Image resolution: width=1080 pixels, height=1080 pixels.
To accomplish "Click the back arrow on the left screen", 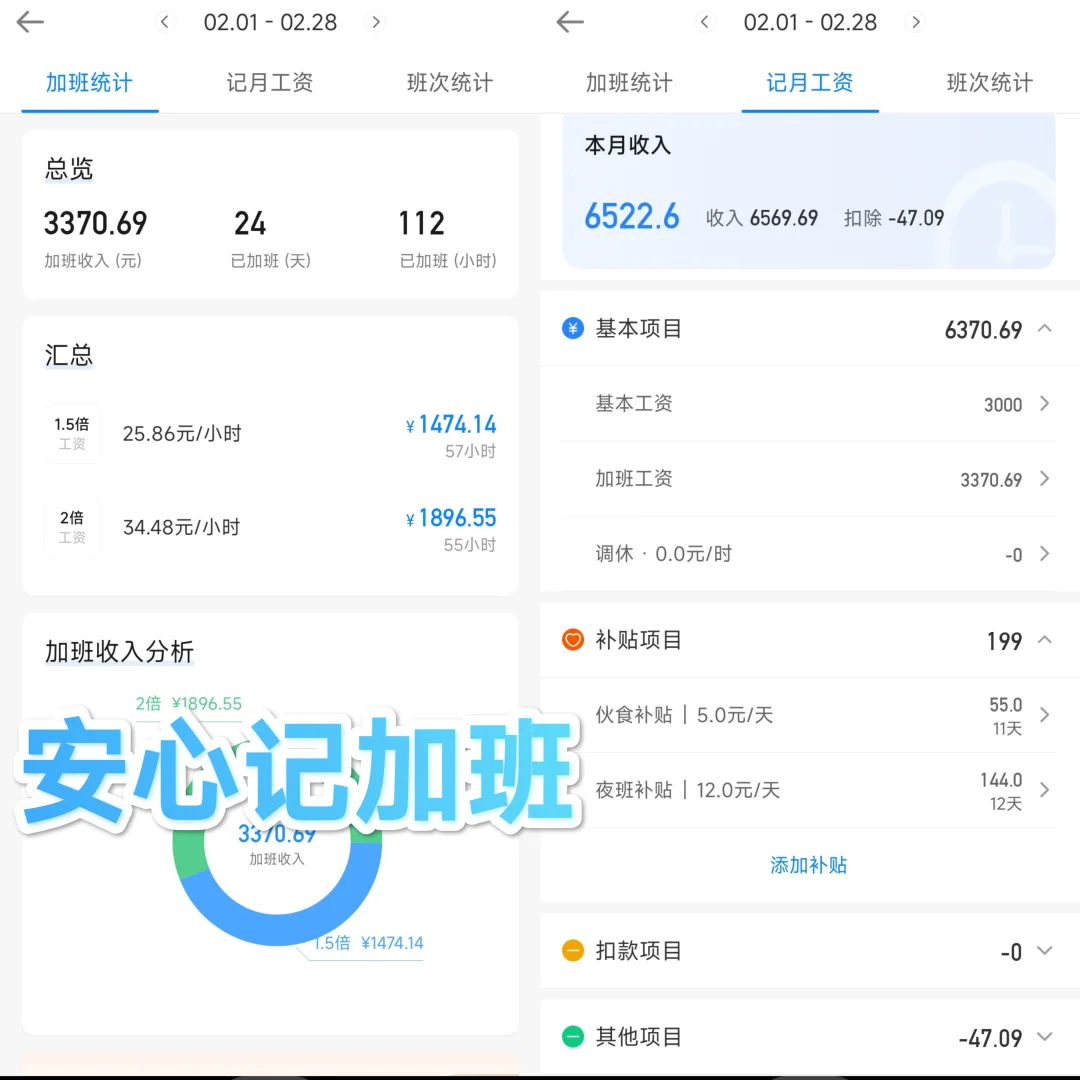I will 30,22.
